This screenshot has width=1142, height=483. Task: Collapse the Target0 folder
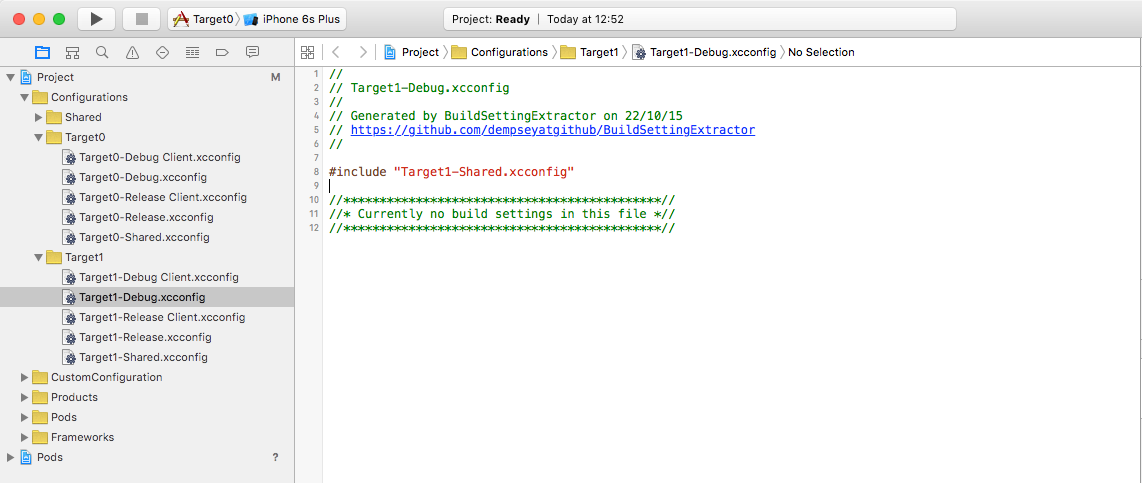(x=39, y=137)
